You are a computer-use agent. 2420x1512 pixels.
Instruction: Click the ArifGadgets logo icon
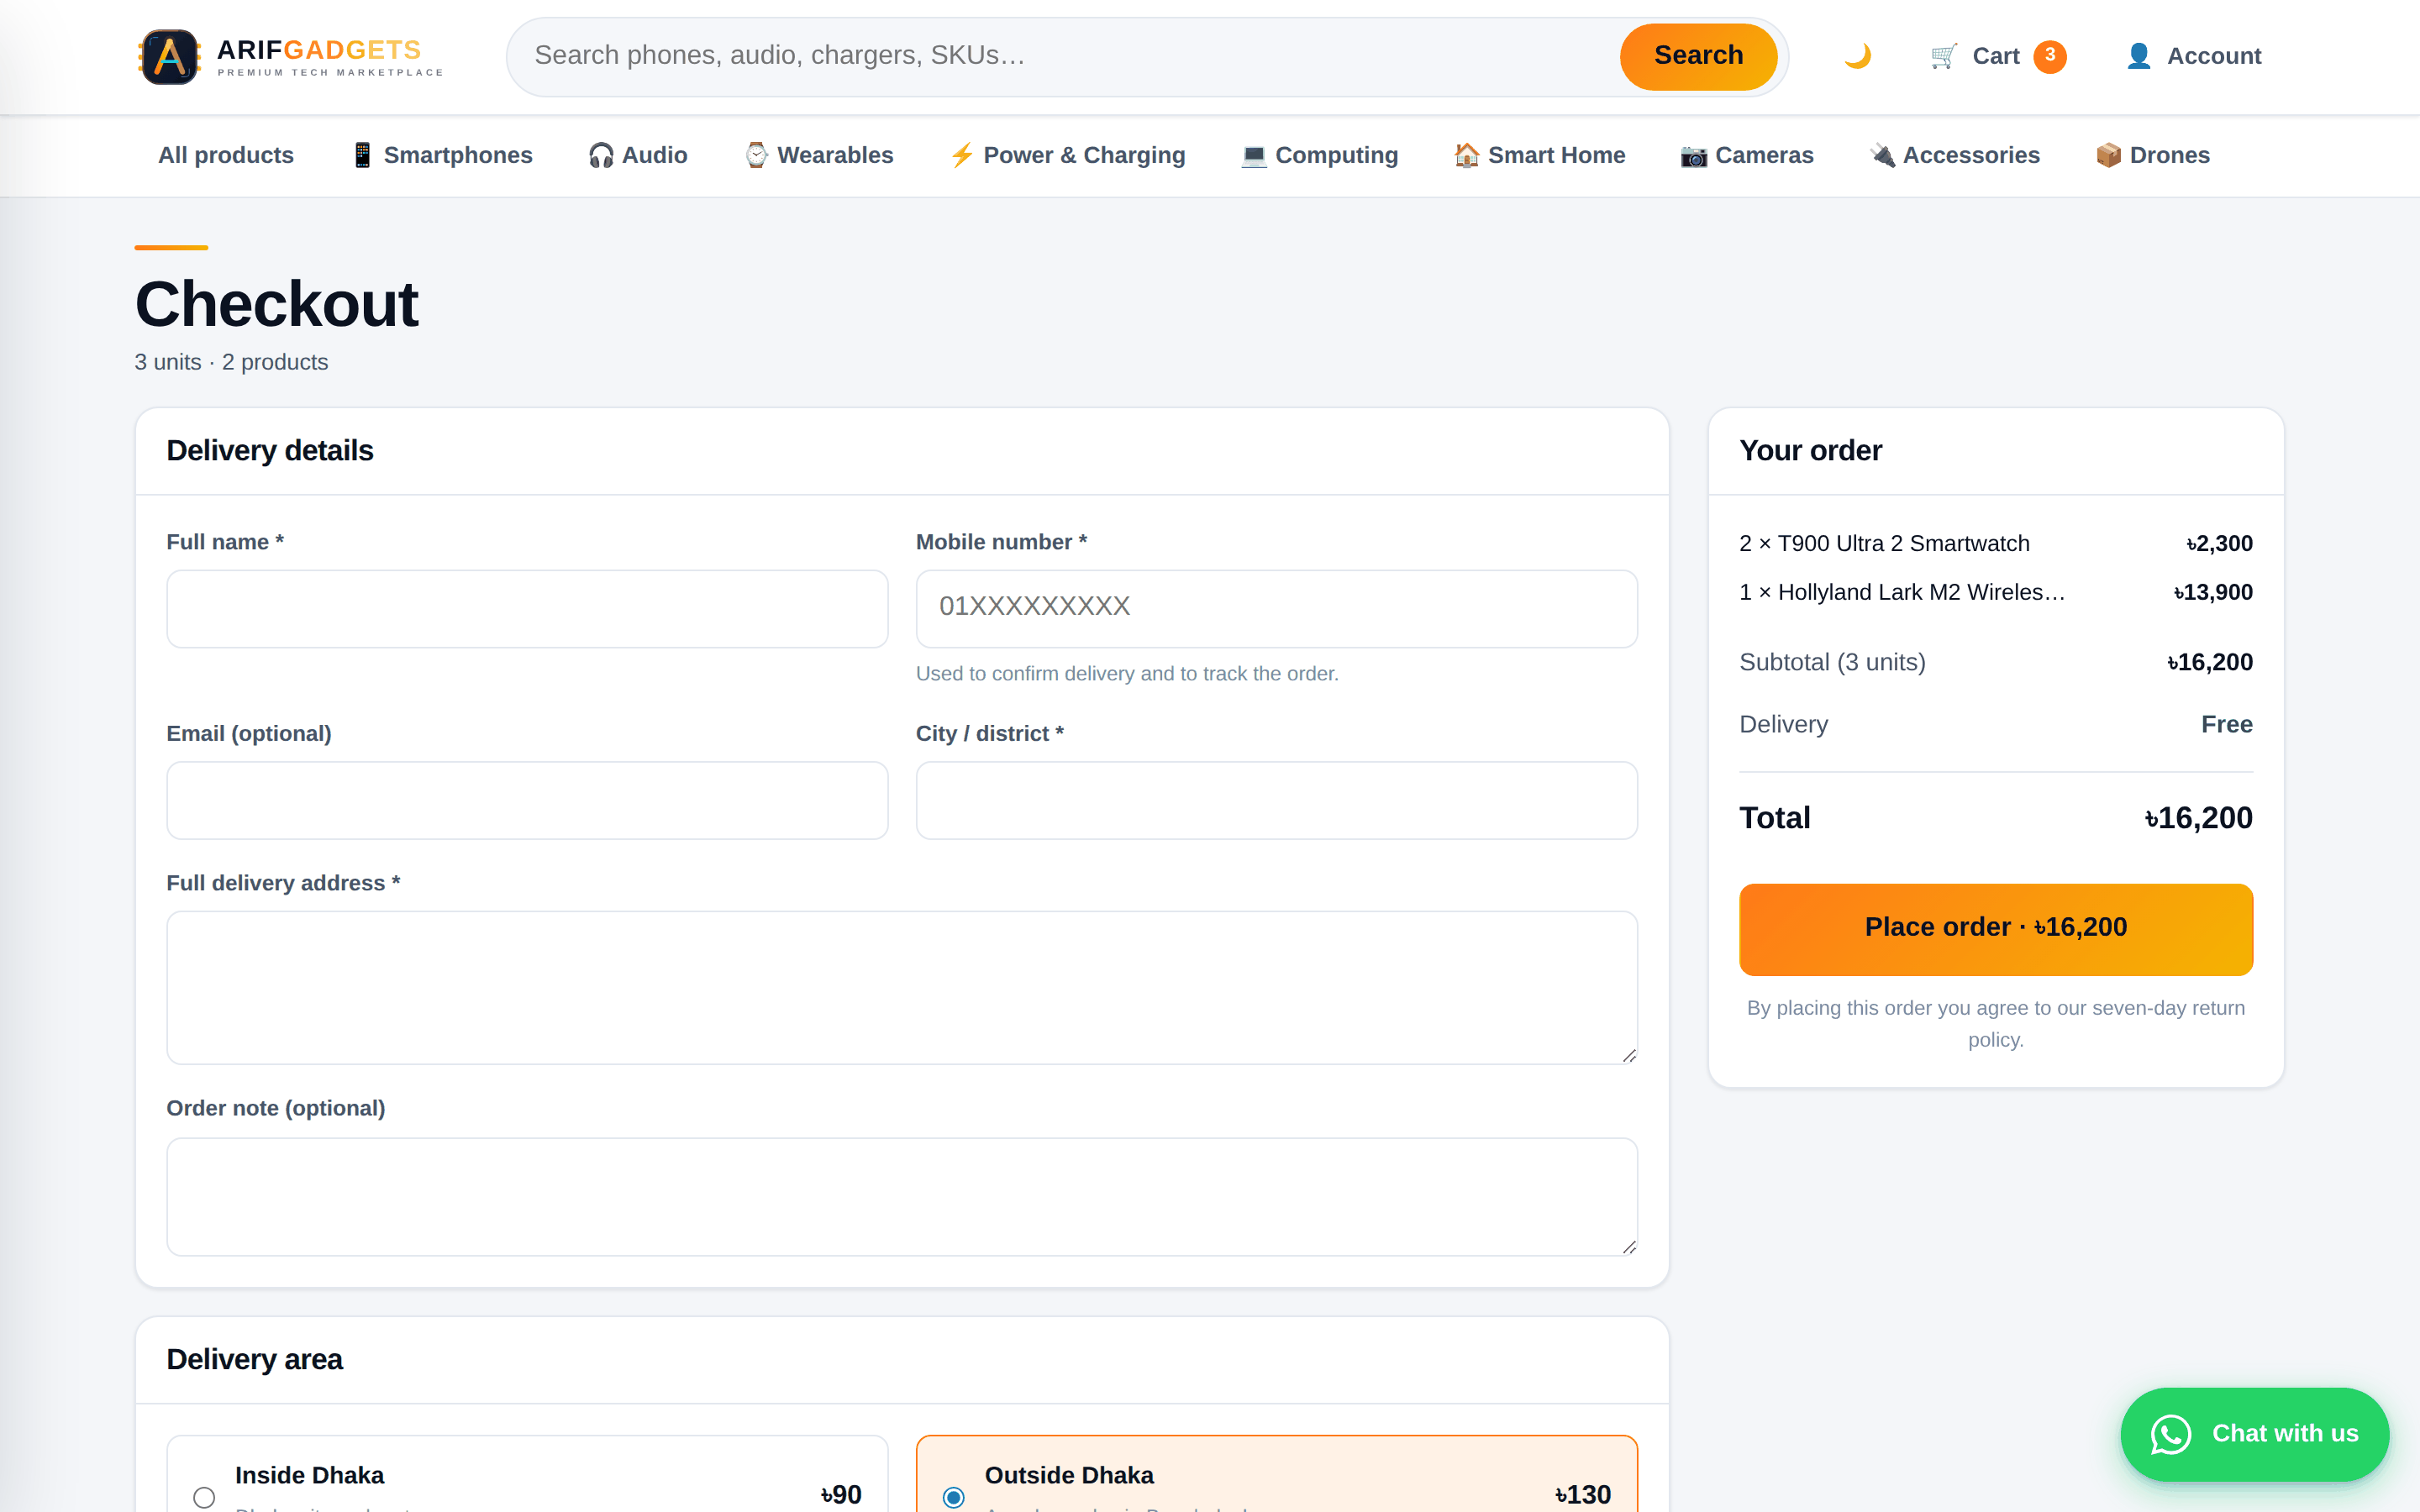coord(169,56)
